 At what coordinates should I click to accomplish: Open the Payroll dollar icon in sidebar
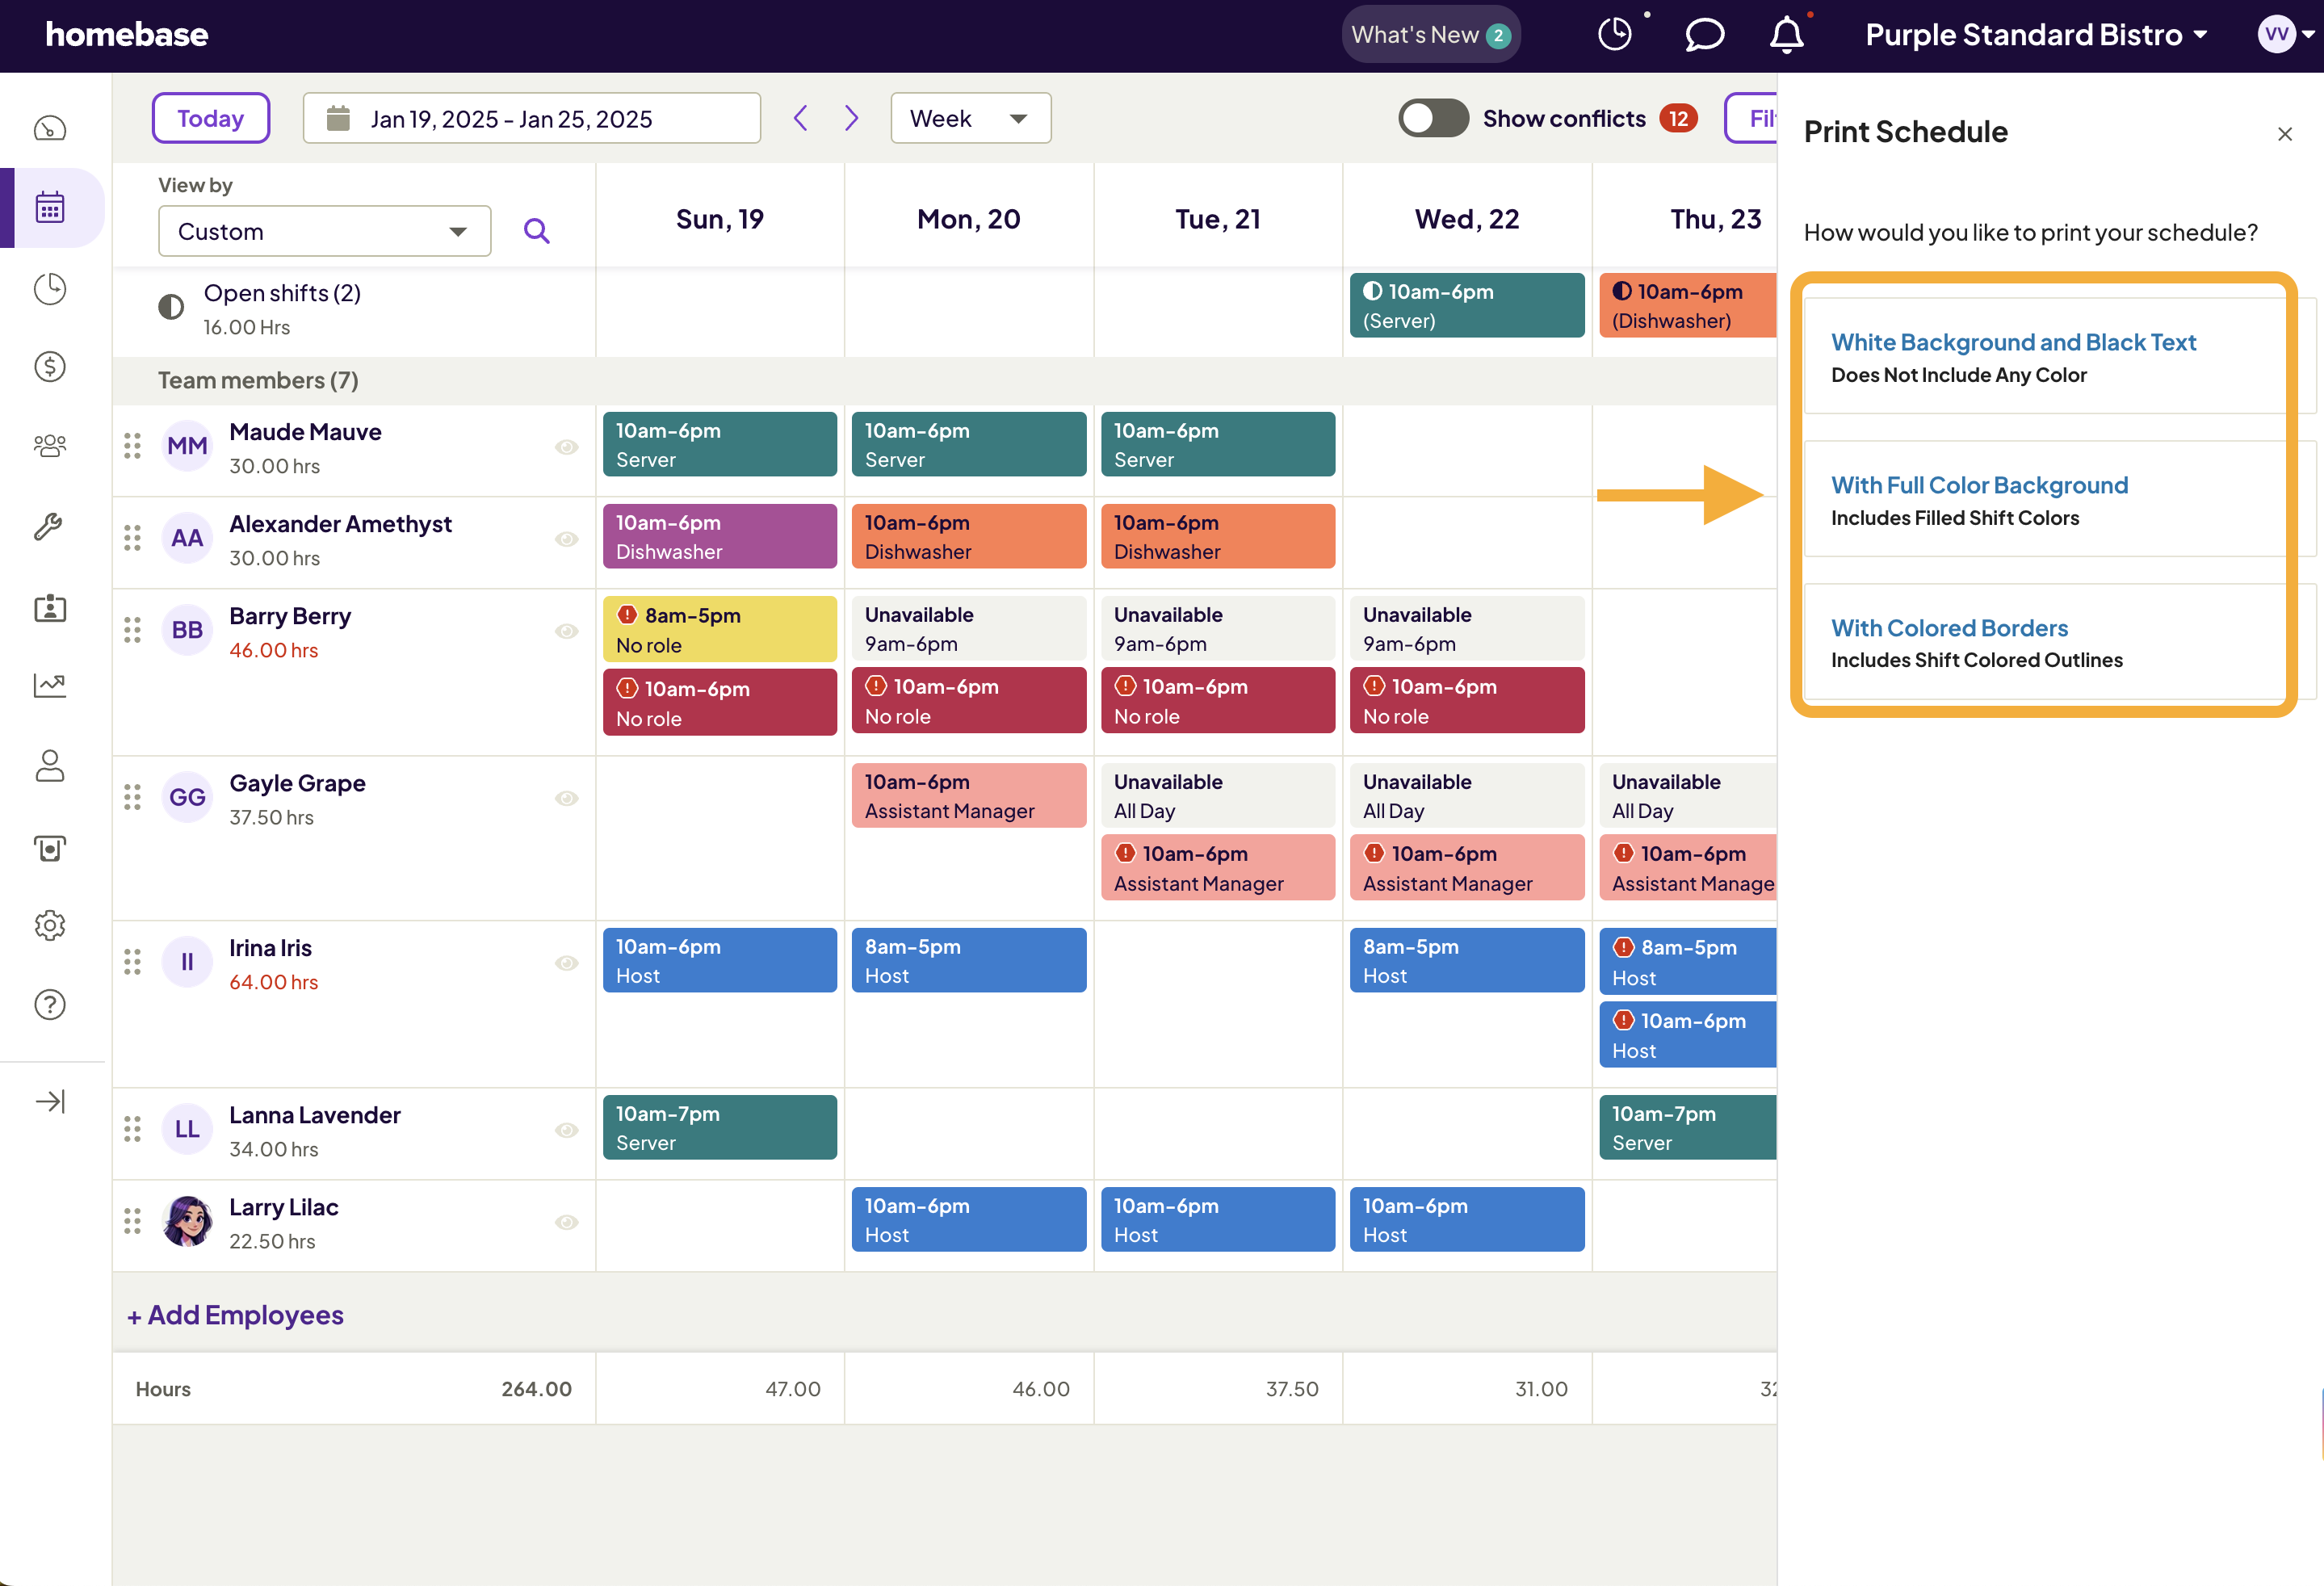tap(49, 367)
